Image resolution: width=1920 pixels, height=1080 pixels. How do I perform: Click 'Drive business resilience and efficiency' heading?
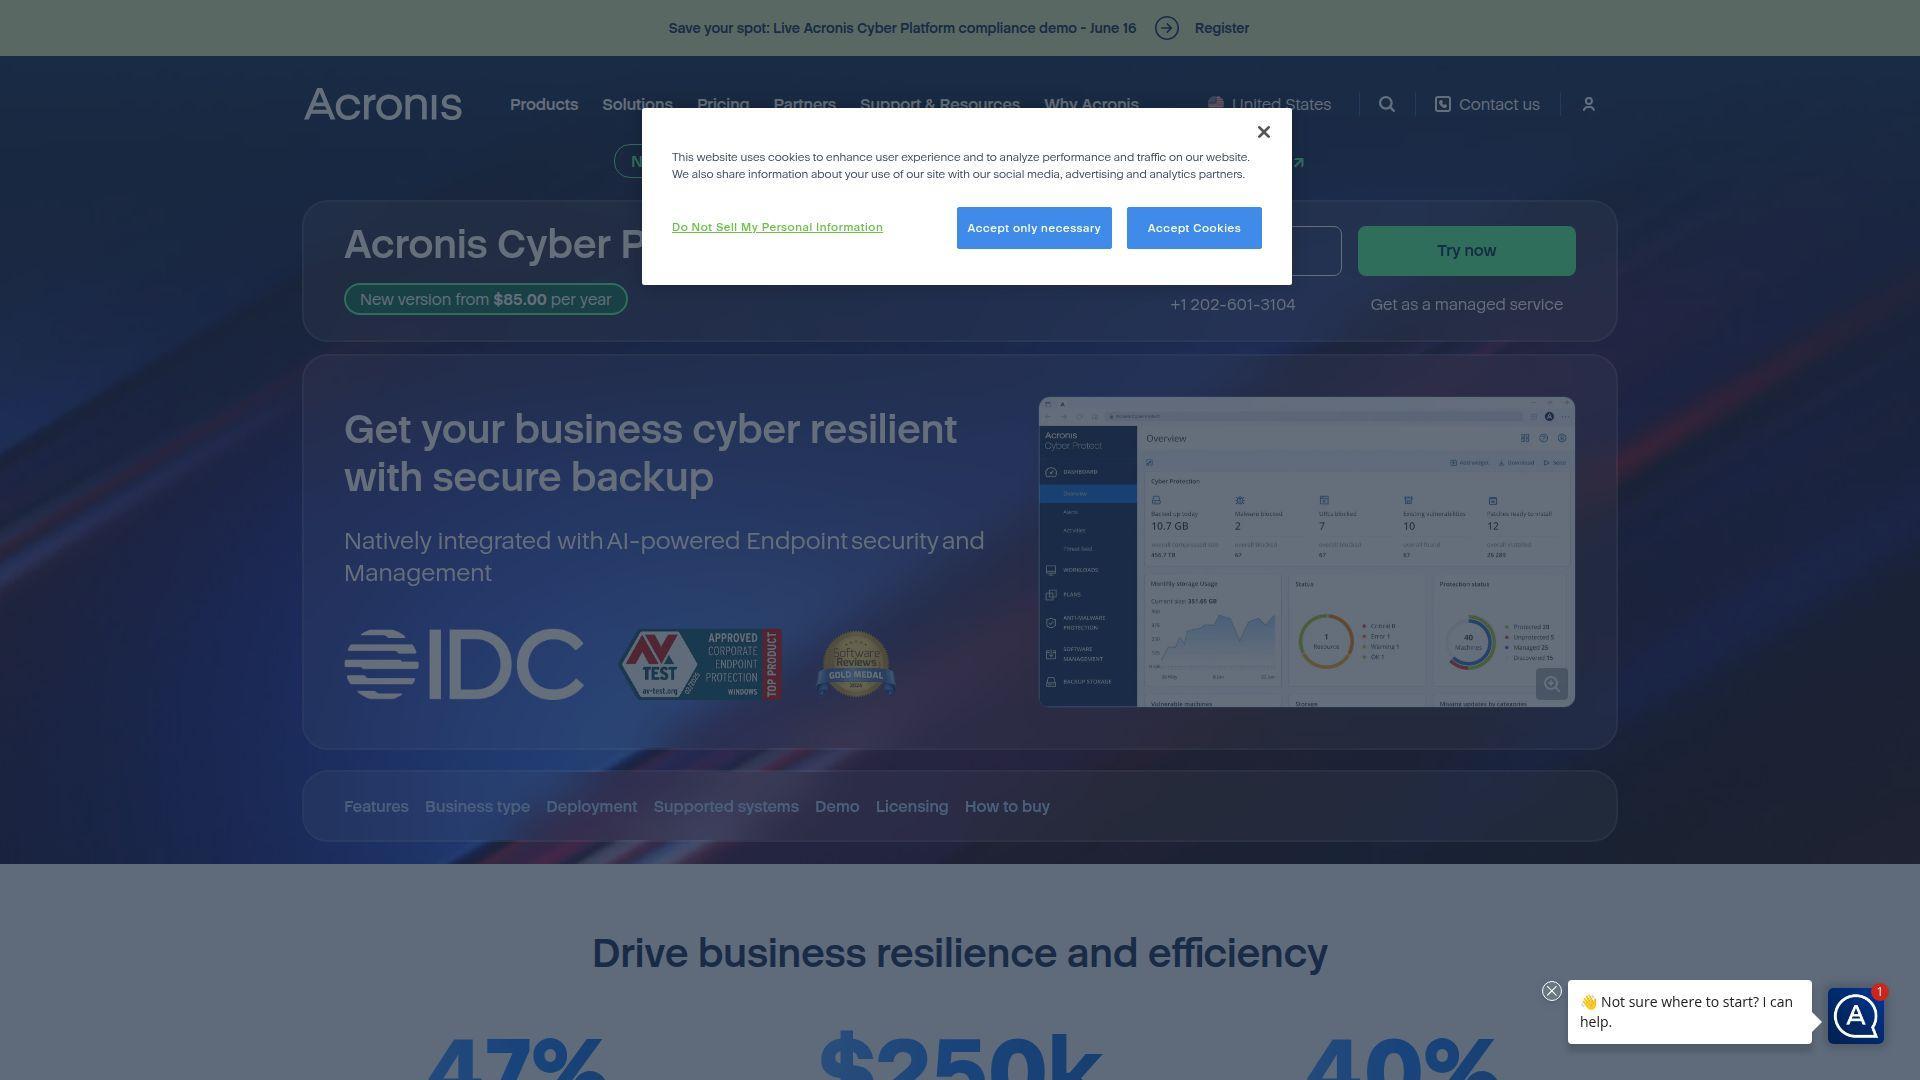tap(960, 953)
